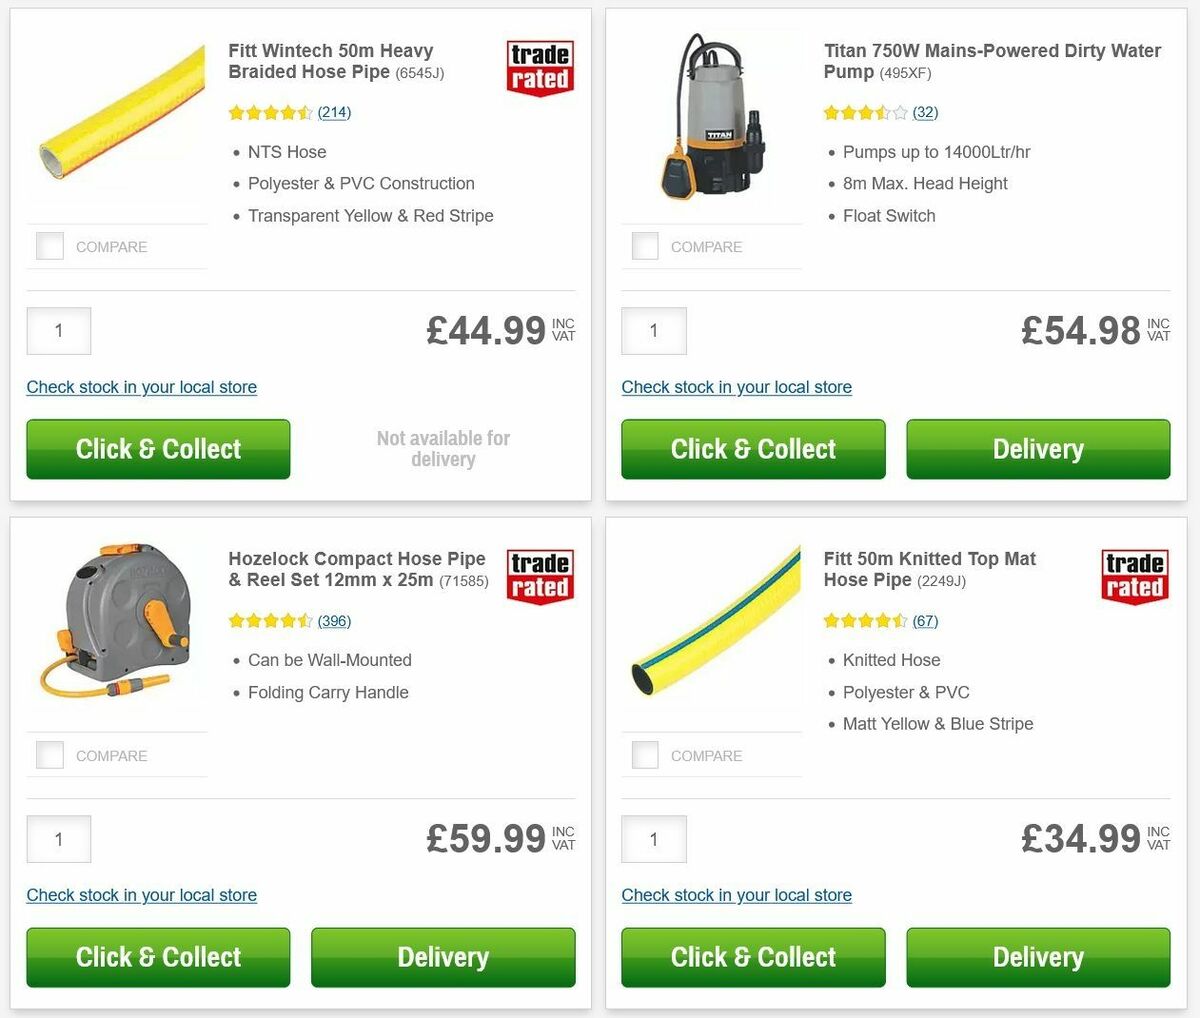Click the star rating on Fitt Wintech hose pipe
The image size is (1200, 1018).
[x=270, y=113]
